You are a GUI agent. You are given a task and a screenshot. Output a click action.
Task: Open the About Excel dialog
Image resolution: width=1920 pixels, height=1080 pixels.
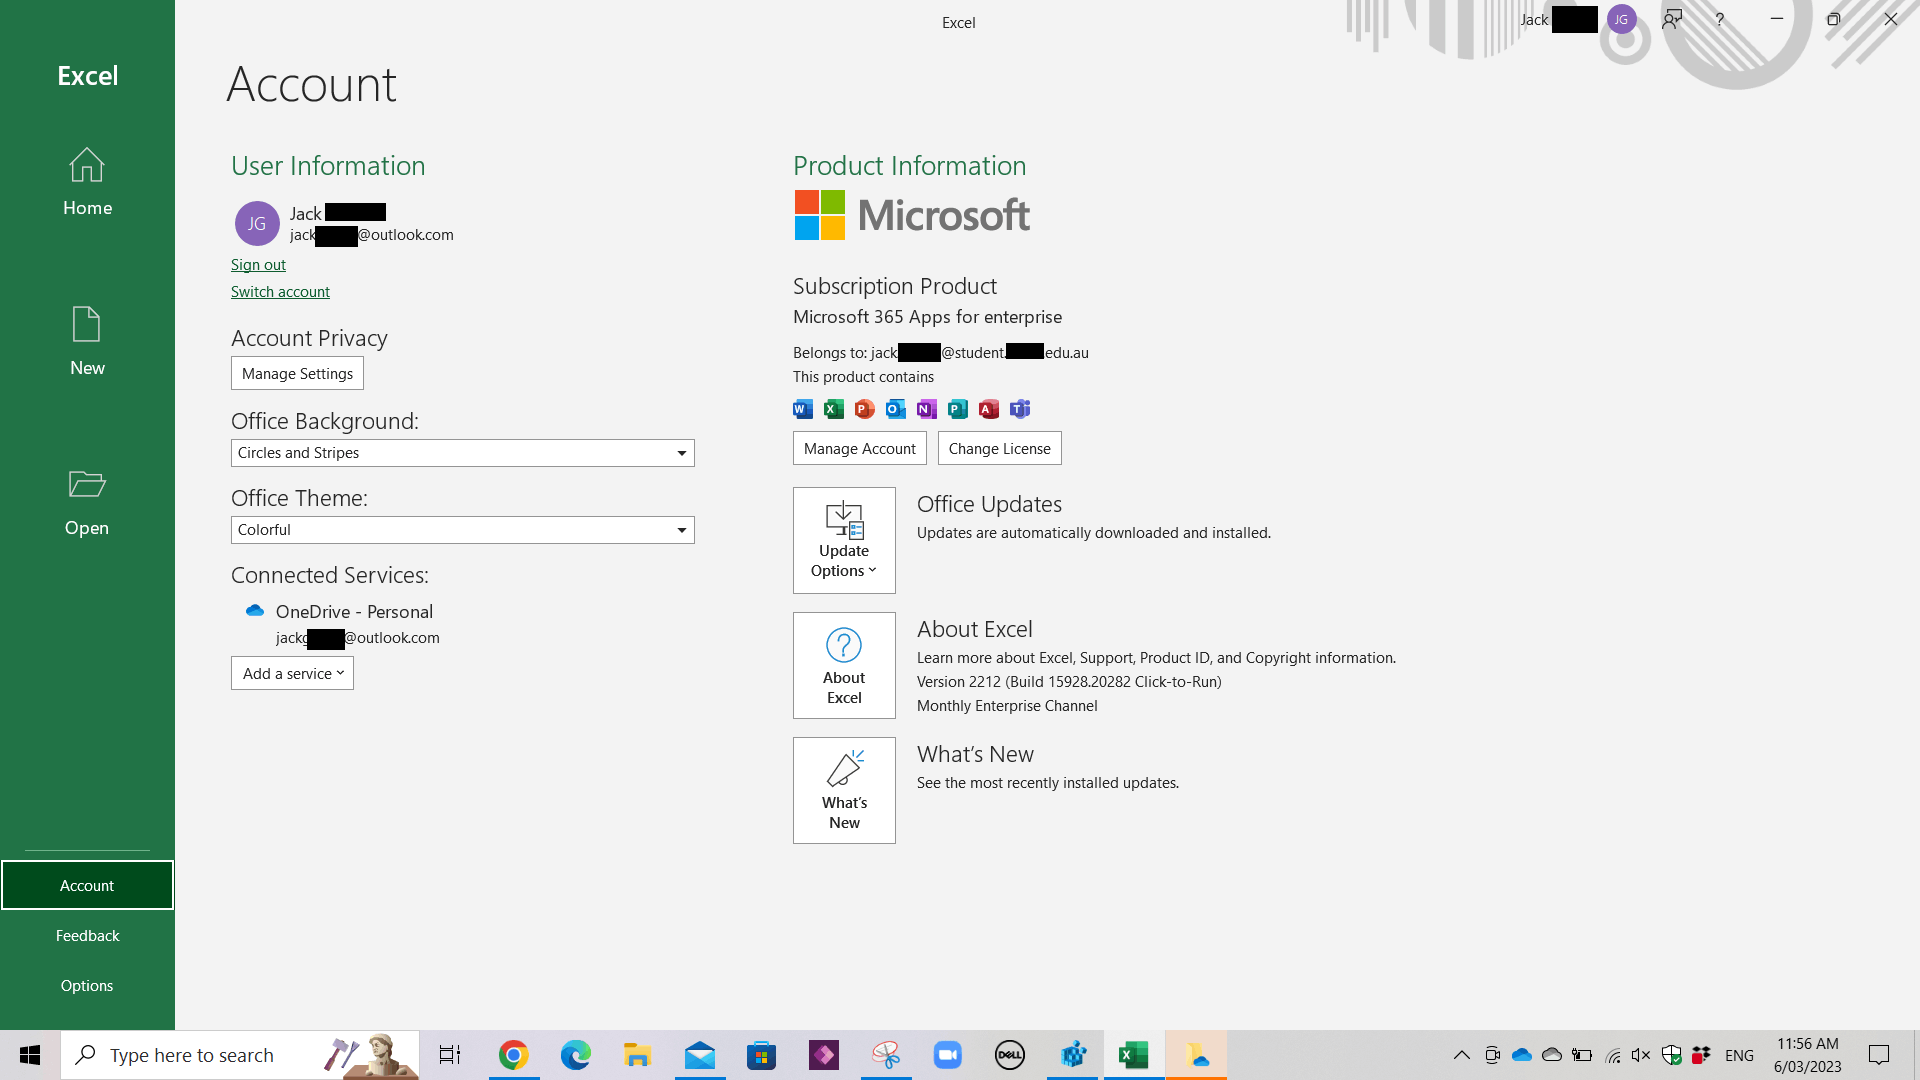[844, 665]
